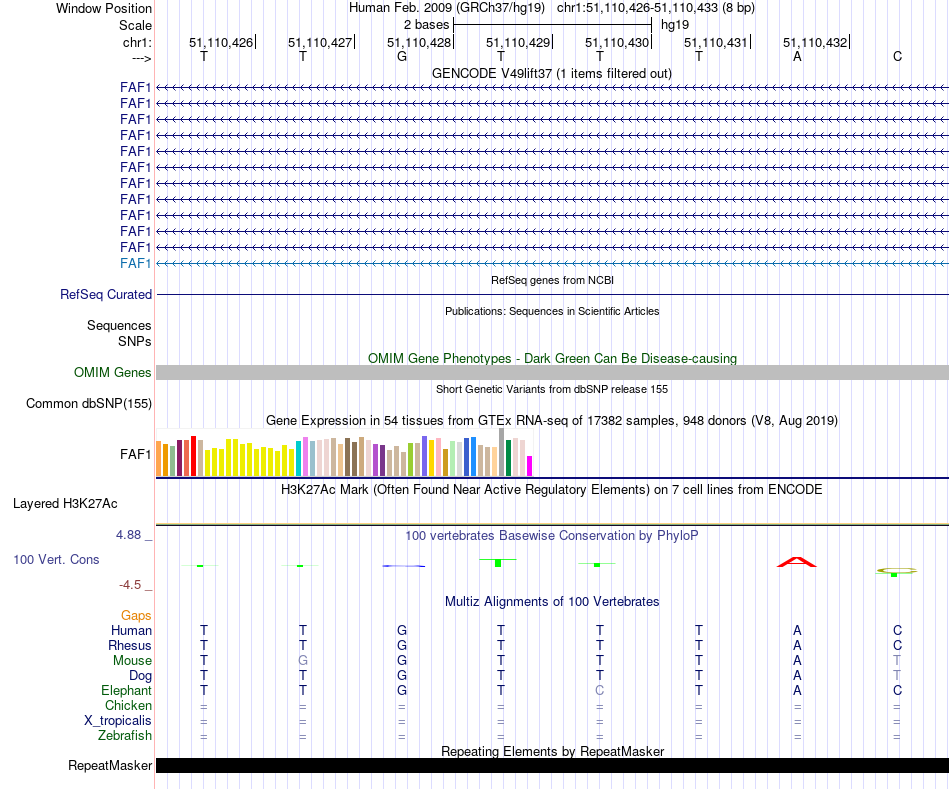This screenshot has width=950, height=789.
Task: Select the Zebrafish alignment row label
Action: [x=125, y=736]
